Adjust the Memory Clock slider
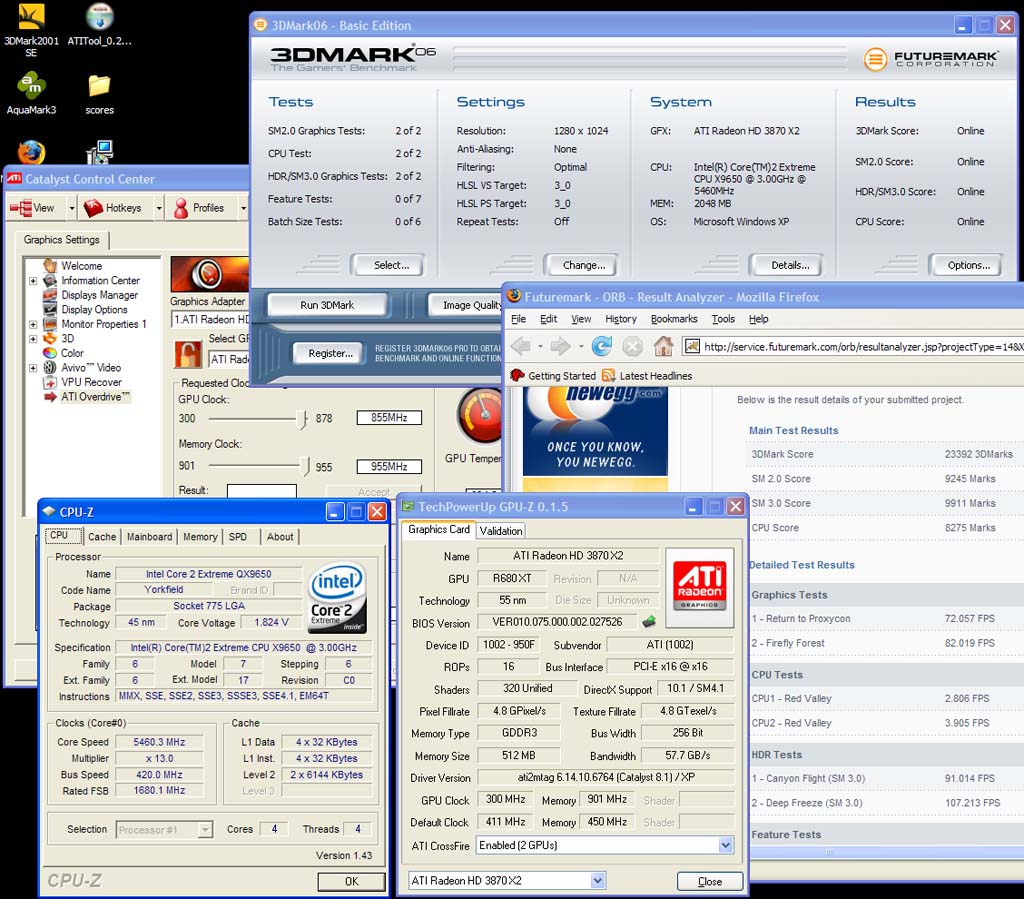 [x=305, y=465]
